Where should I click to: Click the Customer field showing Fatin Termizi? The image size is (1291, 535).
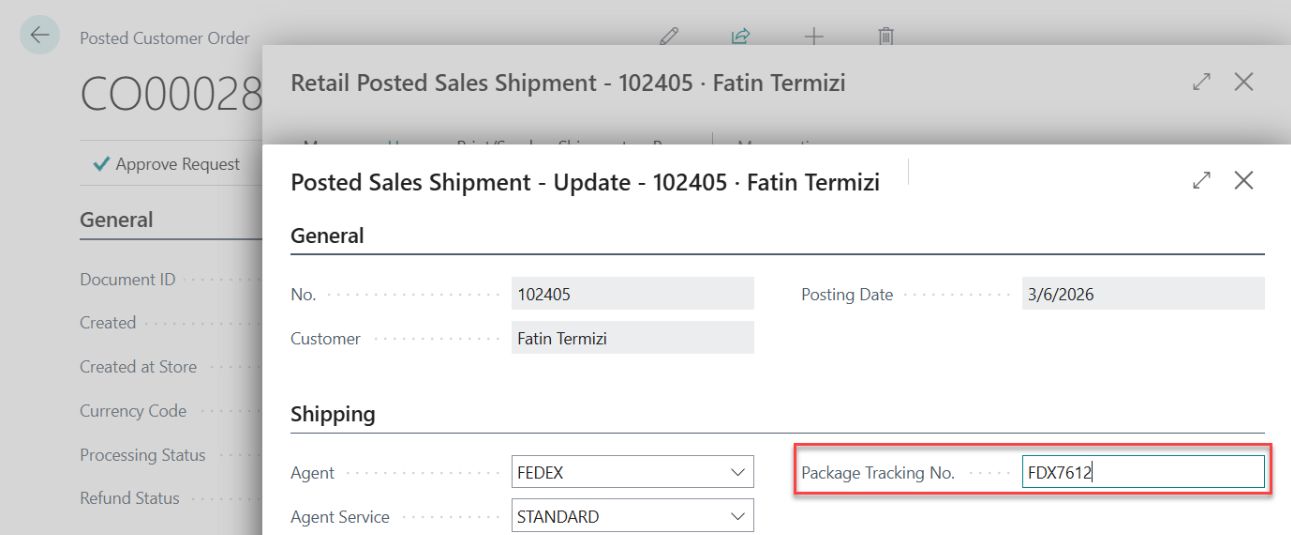click(632, 338)
